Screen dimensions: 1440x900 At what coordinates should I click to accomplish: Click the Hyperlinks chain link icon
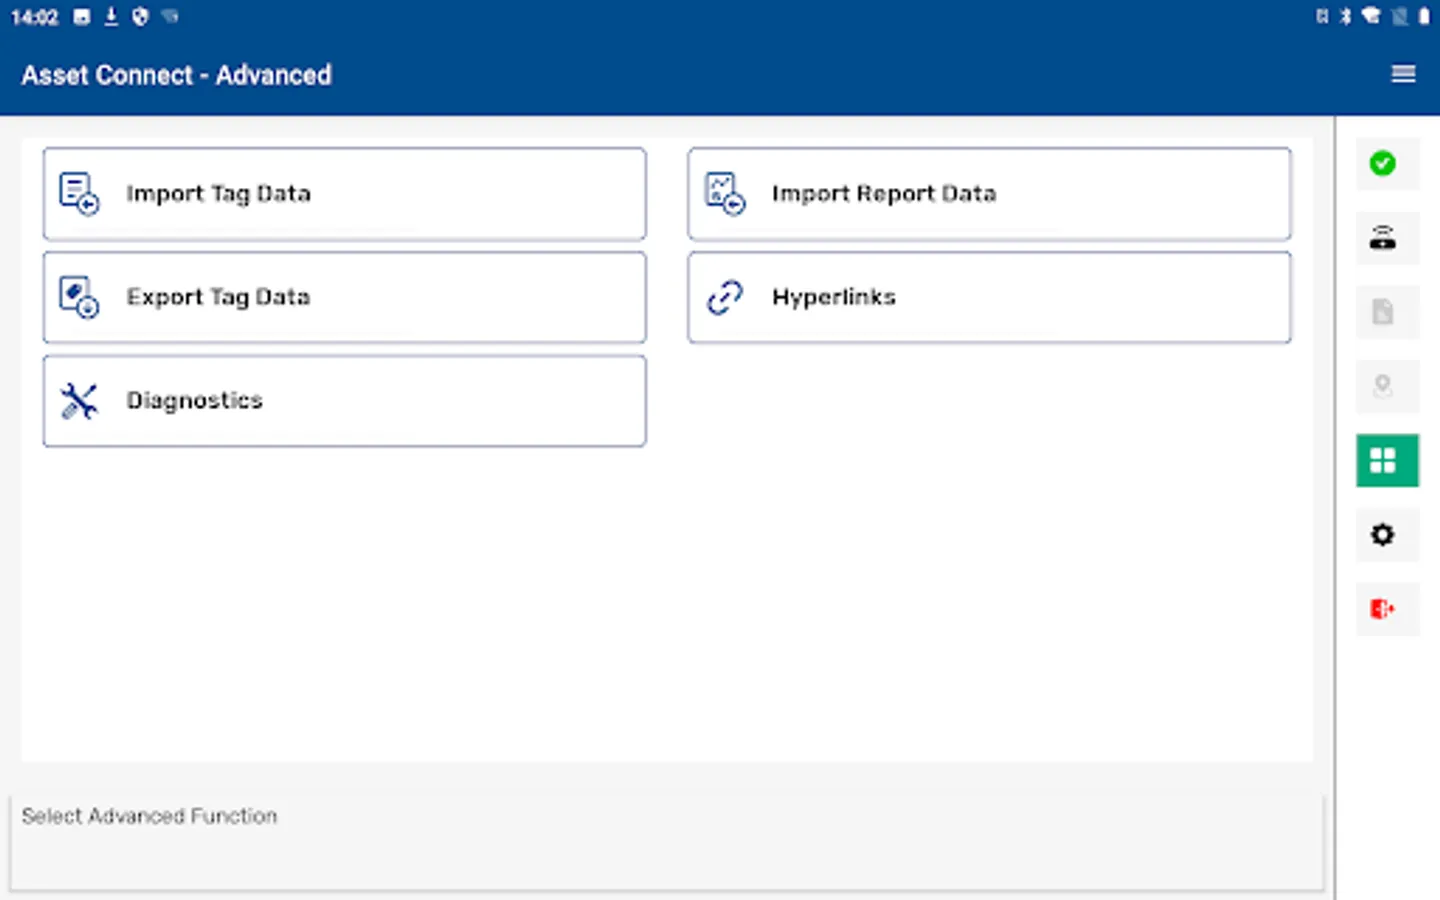click(725, 297)
